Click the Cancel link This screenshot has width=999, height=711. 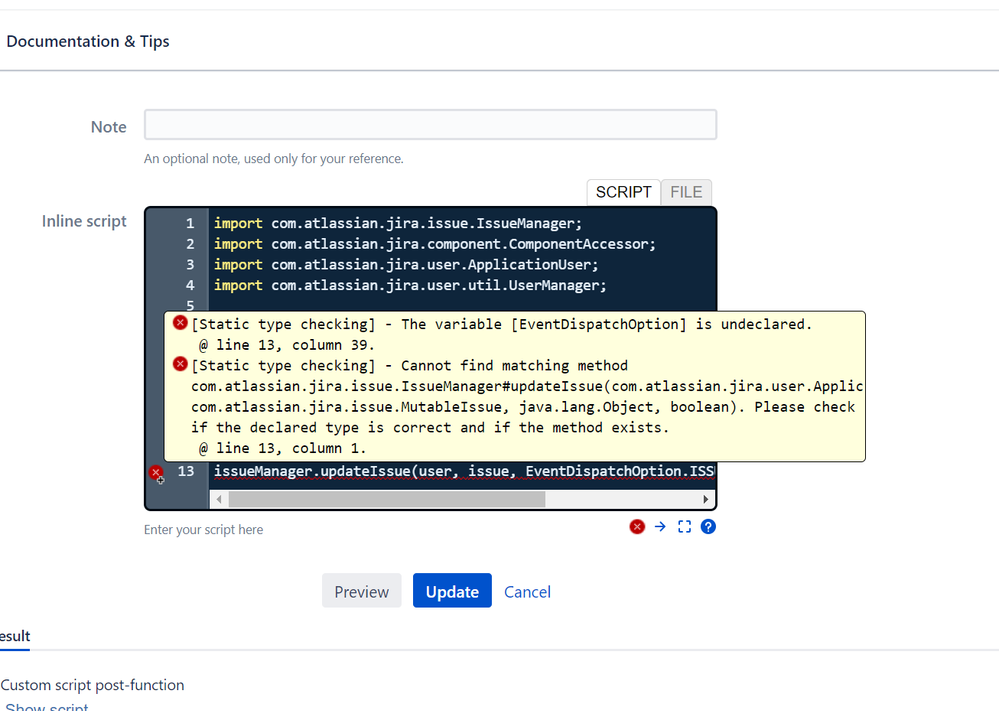click(x=527, y=592)
